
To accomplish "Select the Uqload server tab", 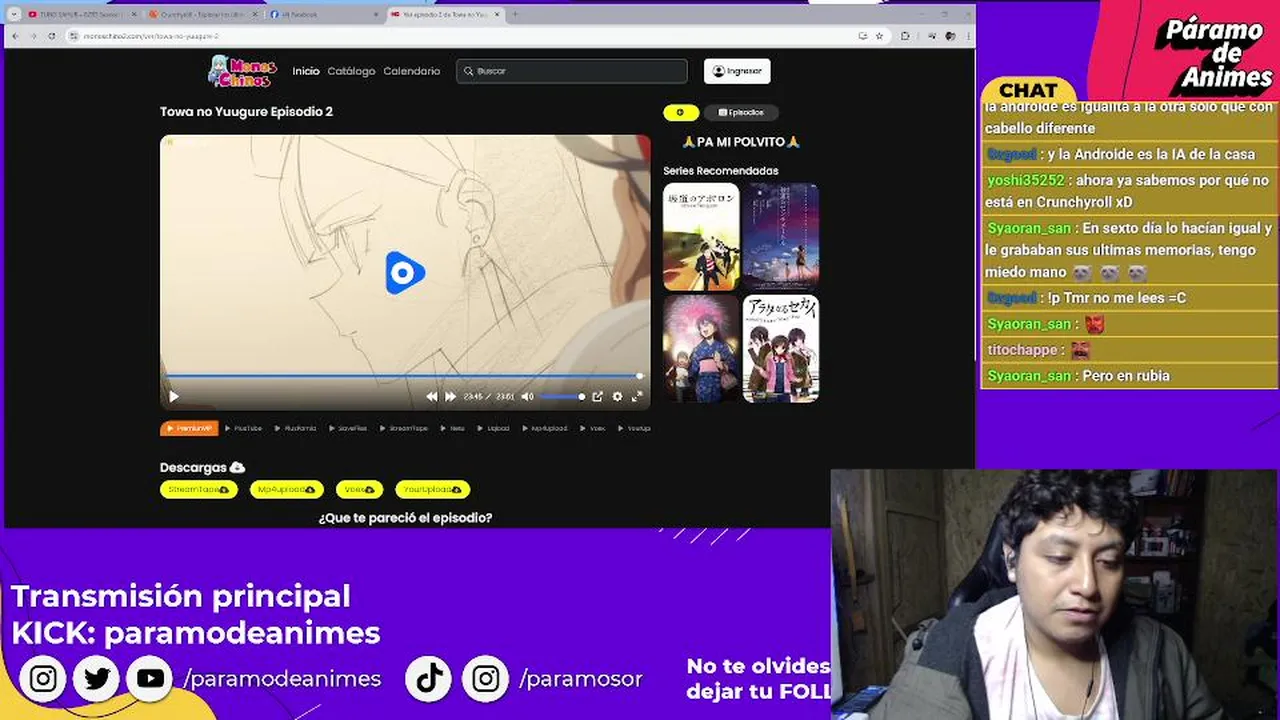I will [x=494, y=428].
